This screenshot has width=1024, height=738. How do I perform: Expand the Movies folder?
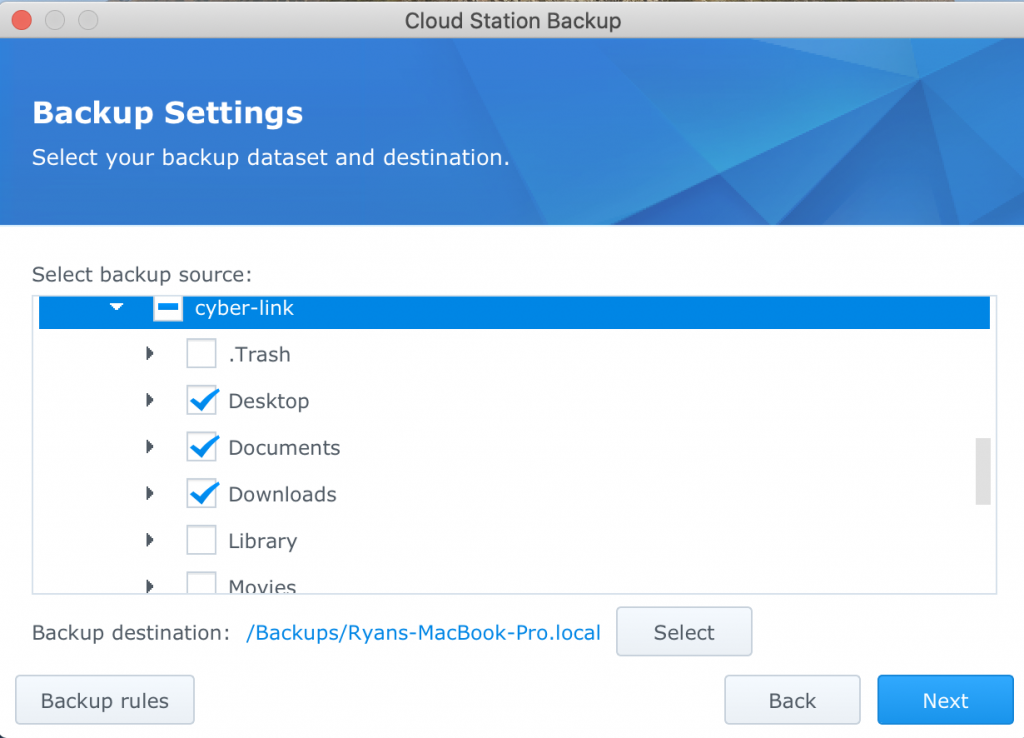[150, 586]
